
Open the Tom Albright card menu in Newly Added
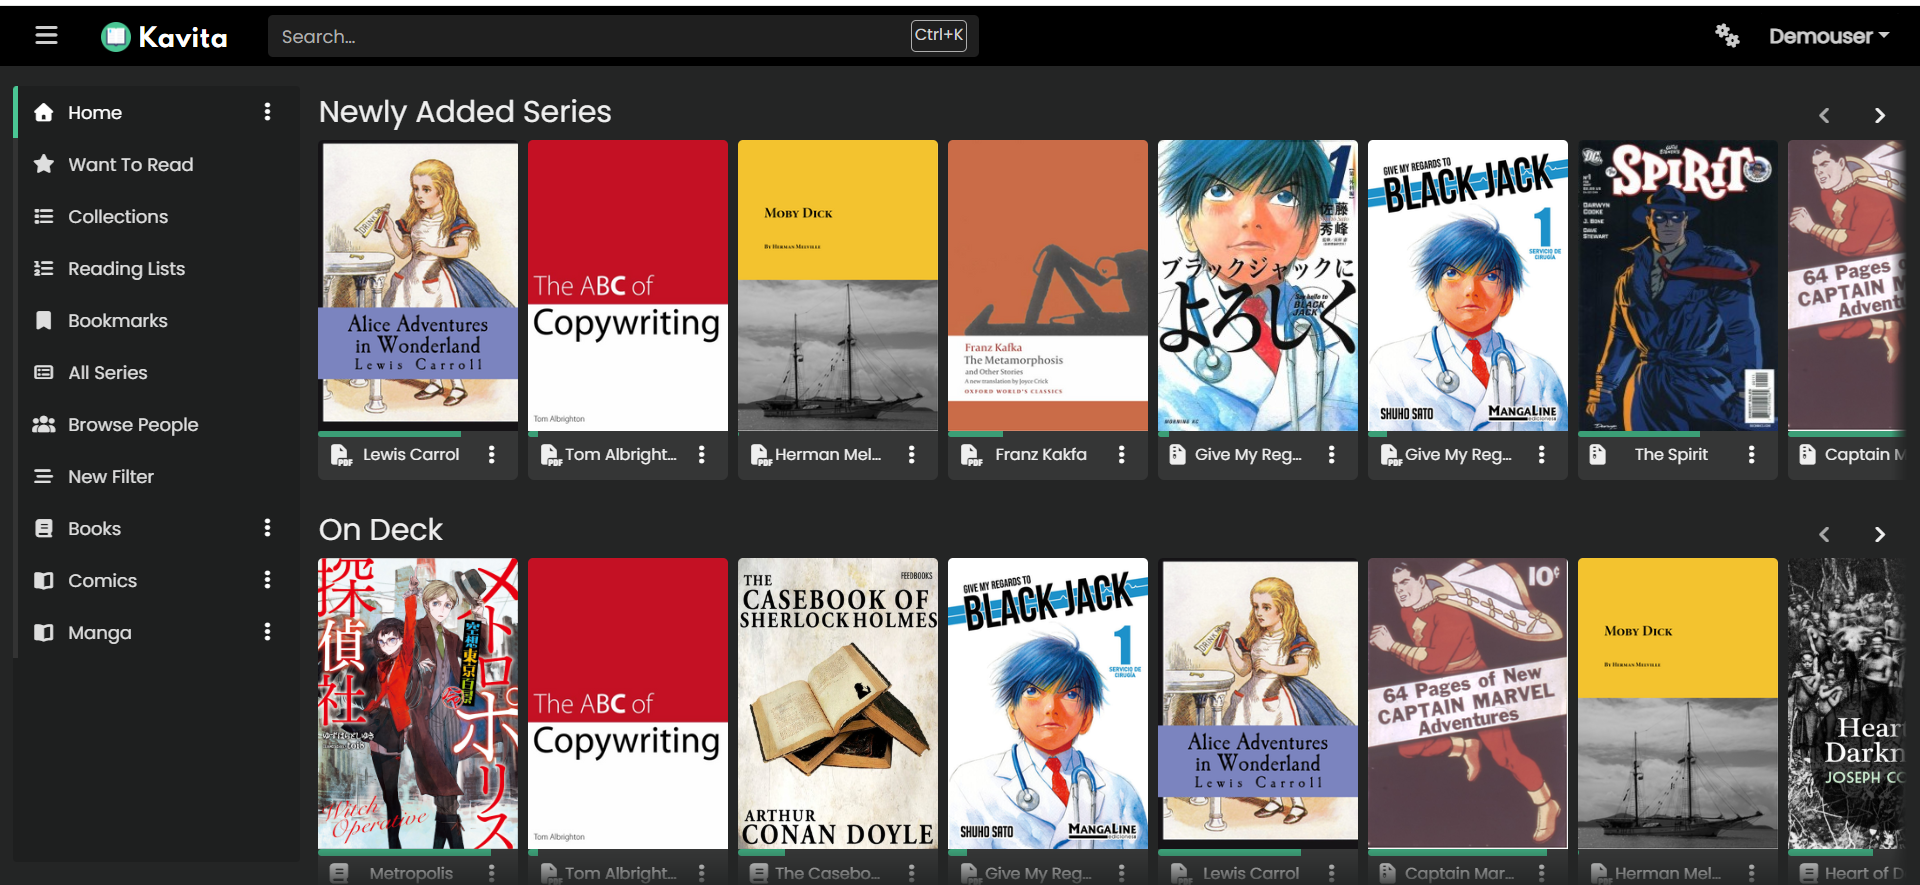tap(702, 455)
